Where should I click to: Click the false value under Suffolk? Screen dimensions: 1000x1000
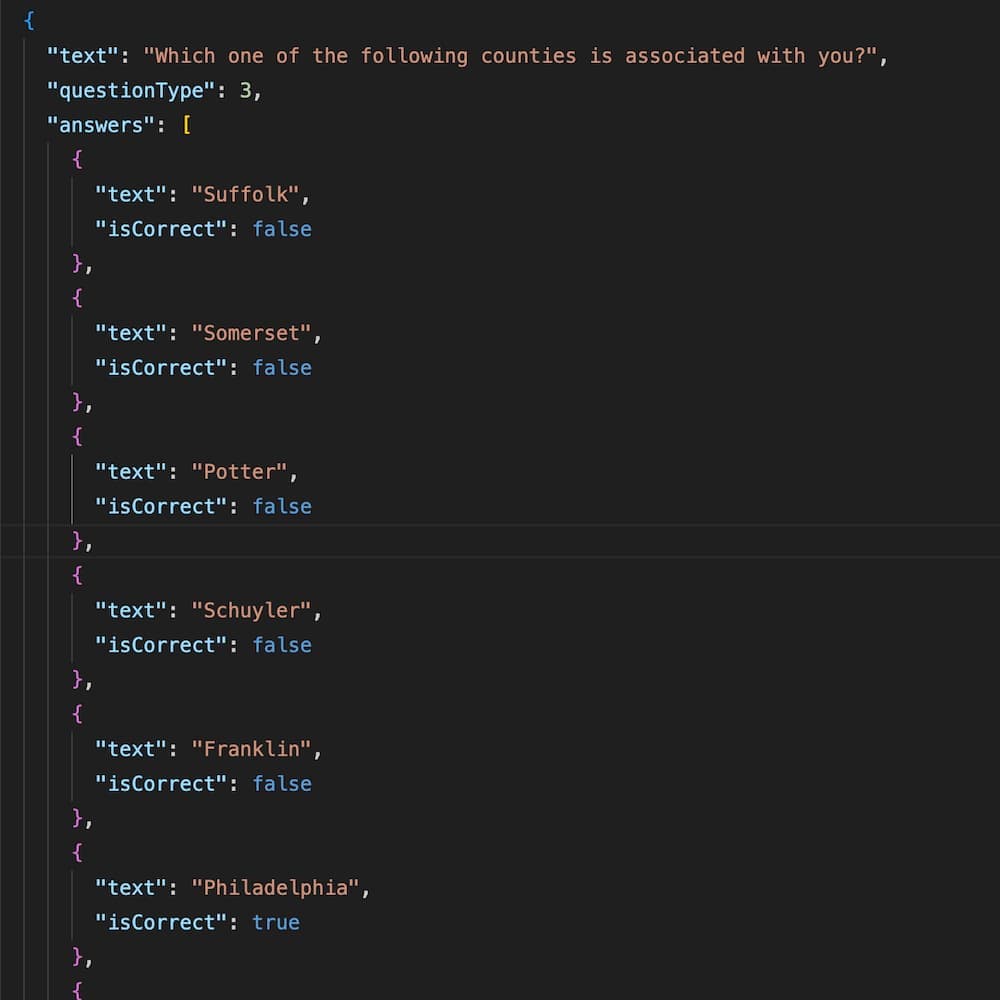[282, 229]
